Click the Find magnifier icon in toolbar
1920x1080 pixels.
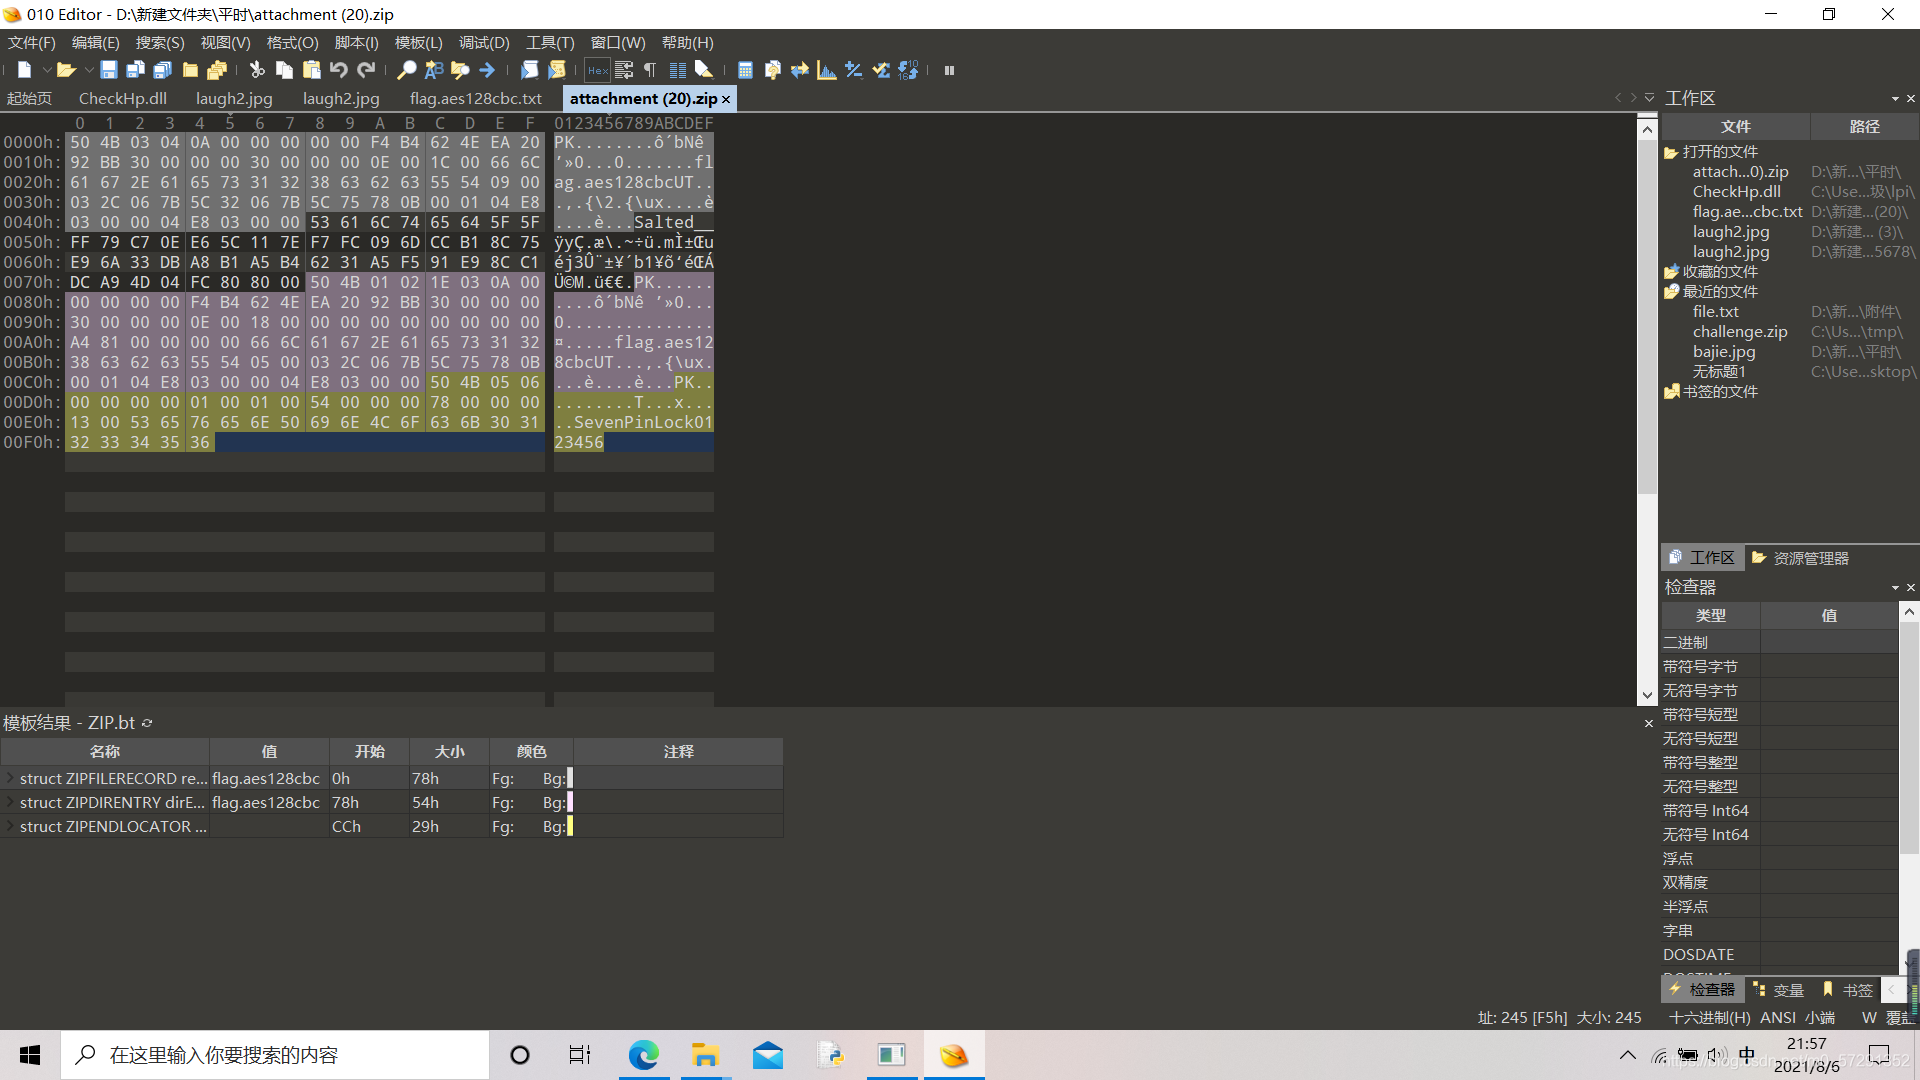point(406,70)
